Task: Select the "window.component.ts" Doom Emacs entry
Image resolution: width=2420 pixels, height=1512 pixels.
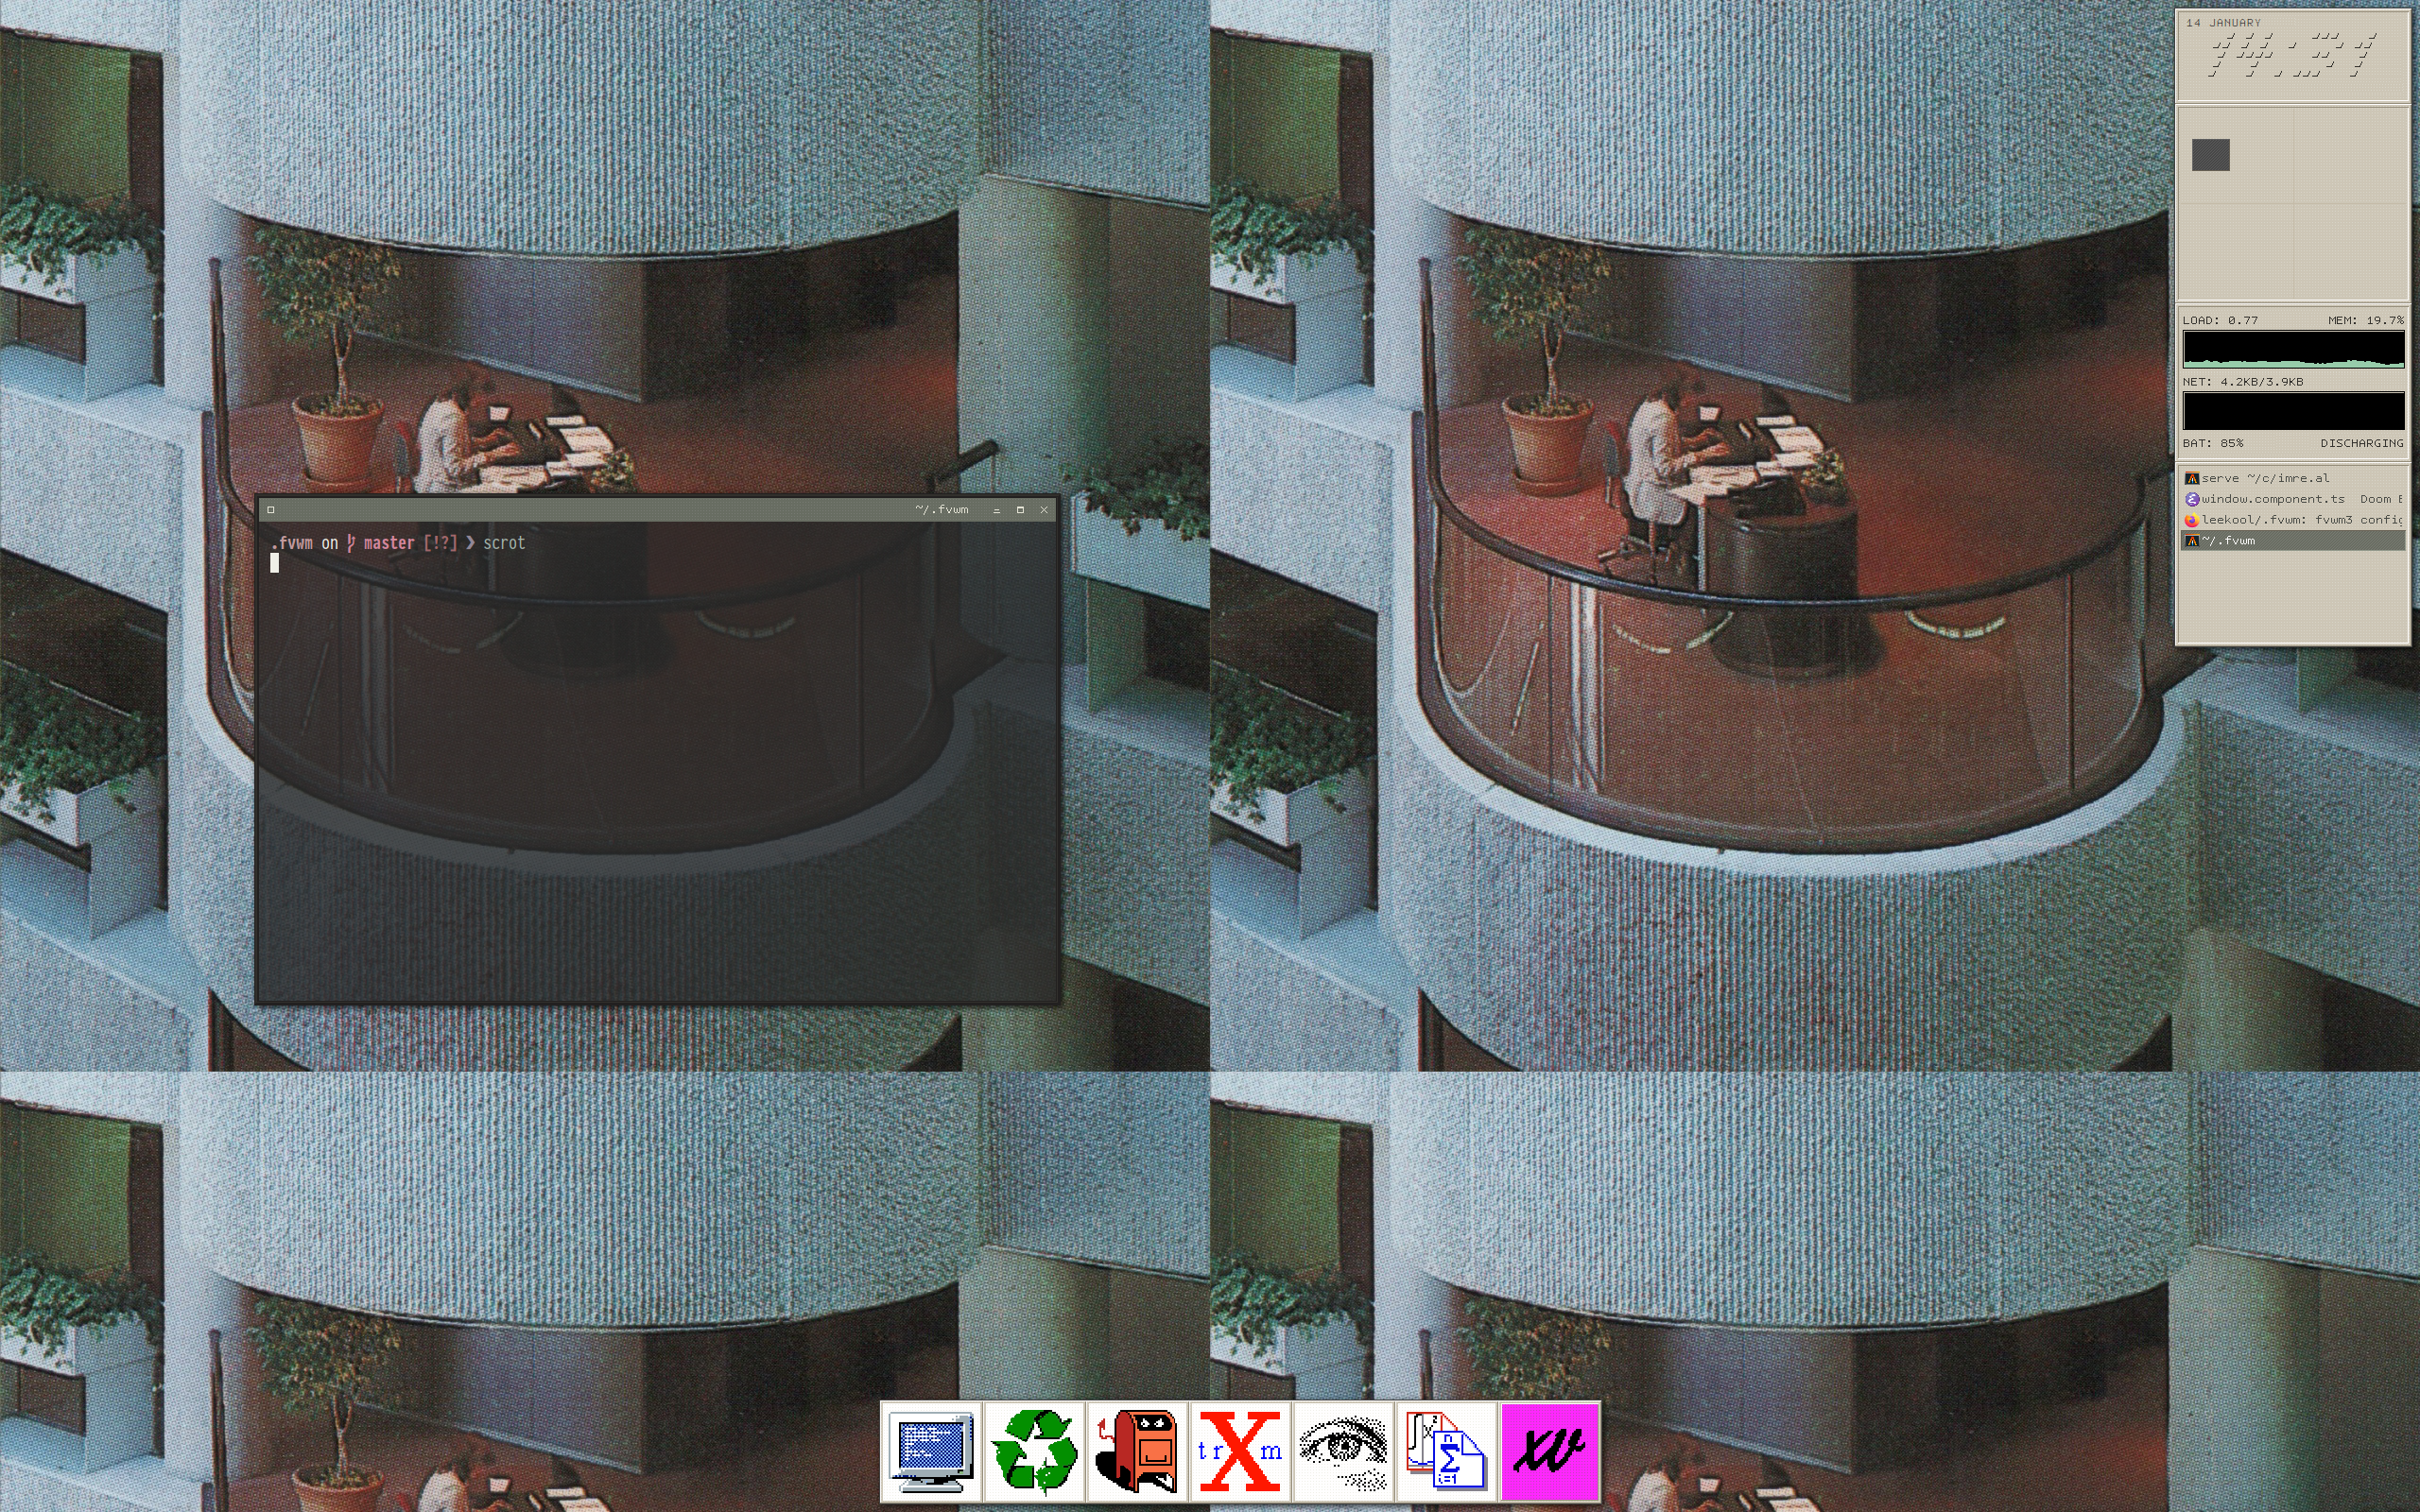Action: pos(2272,499)
